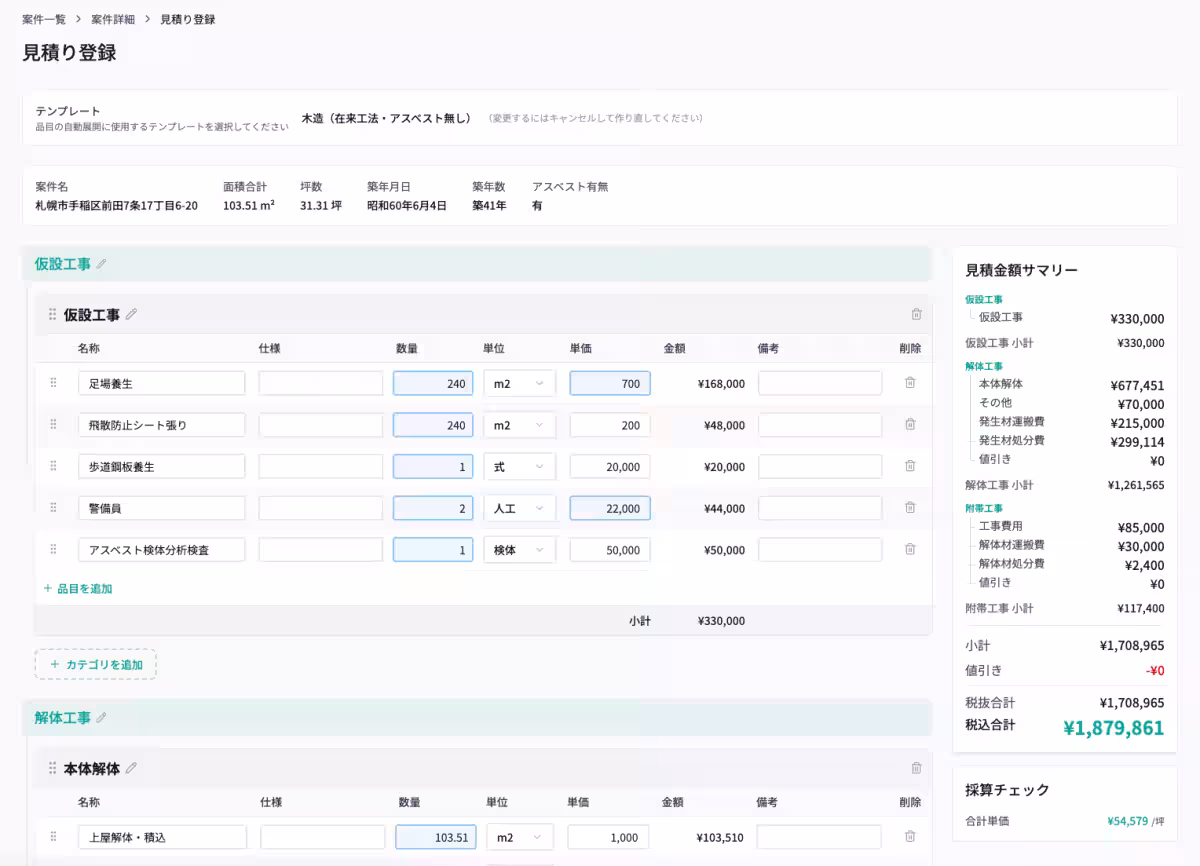Delete the 警備員 row via trash icon
The image size is (1200, 866).
[x=910, y=507]
